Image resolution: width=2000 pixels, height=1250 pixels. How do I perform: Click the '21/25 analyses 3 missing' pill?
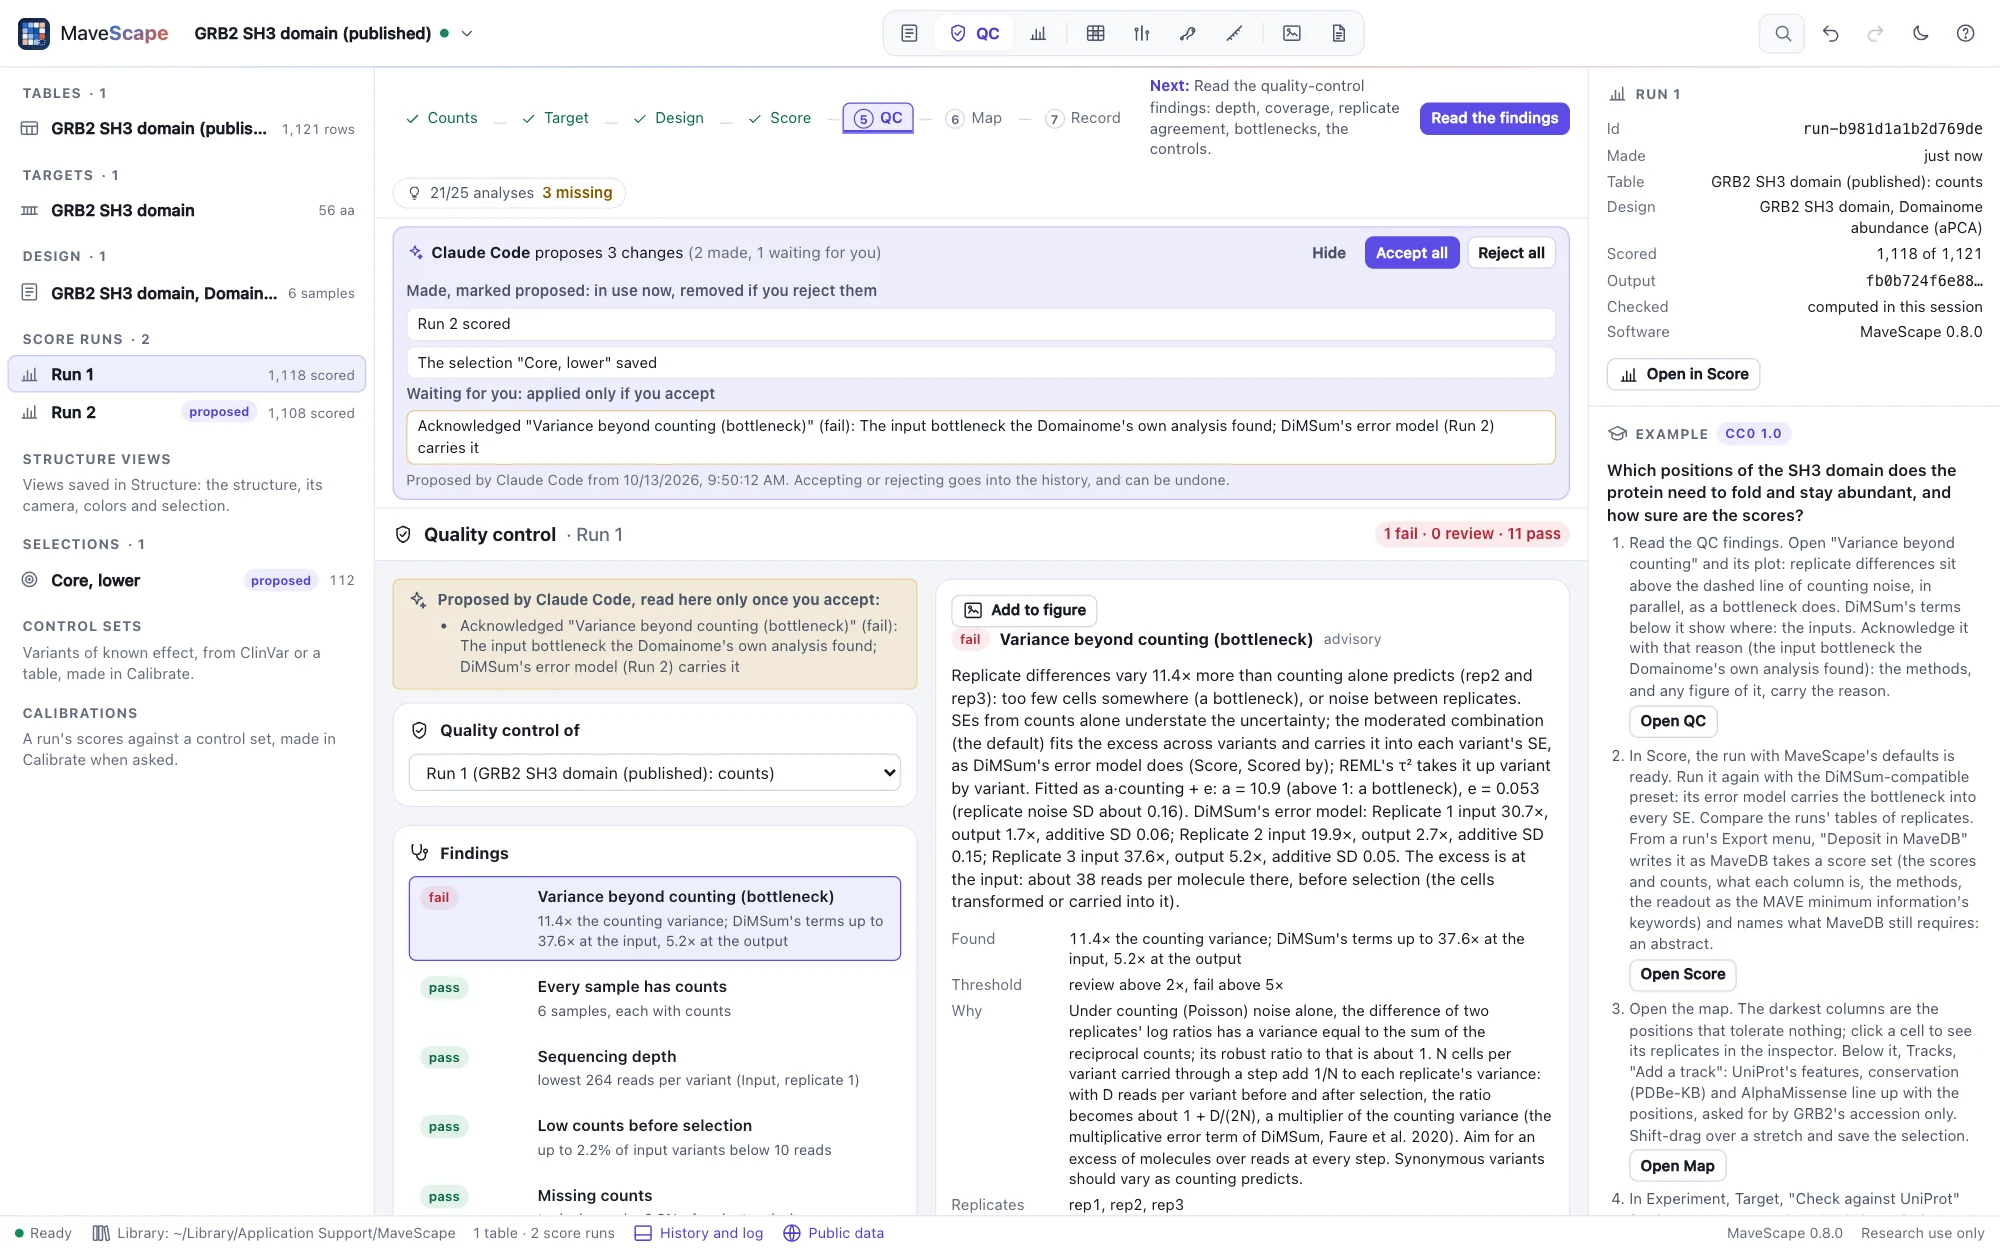509,193
